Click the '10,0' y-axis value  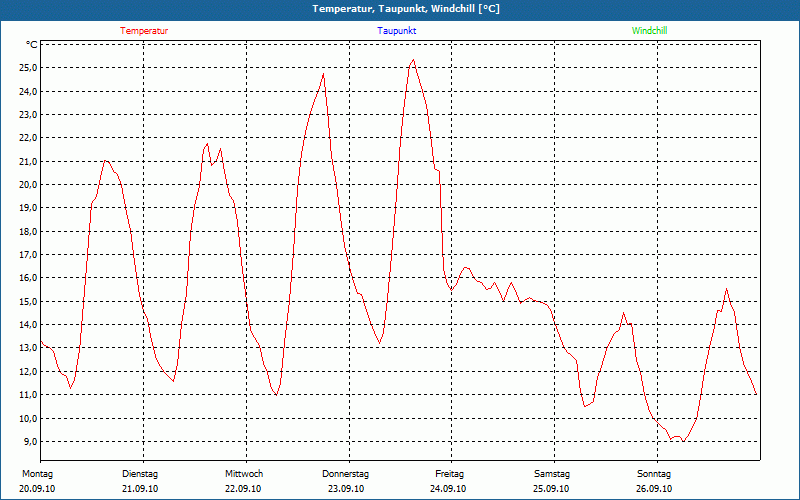[x=28, y=418]
